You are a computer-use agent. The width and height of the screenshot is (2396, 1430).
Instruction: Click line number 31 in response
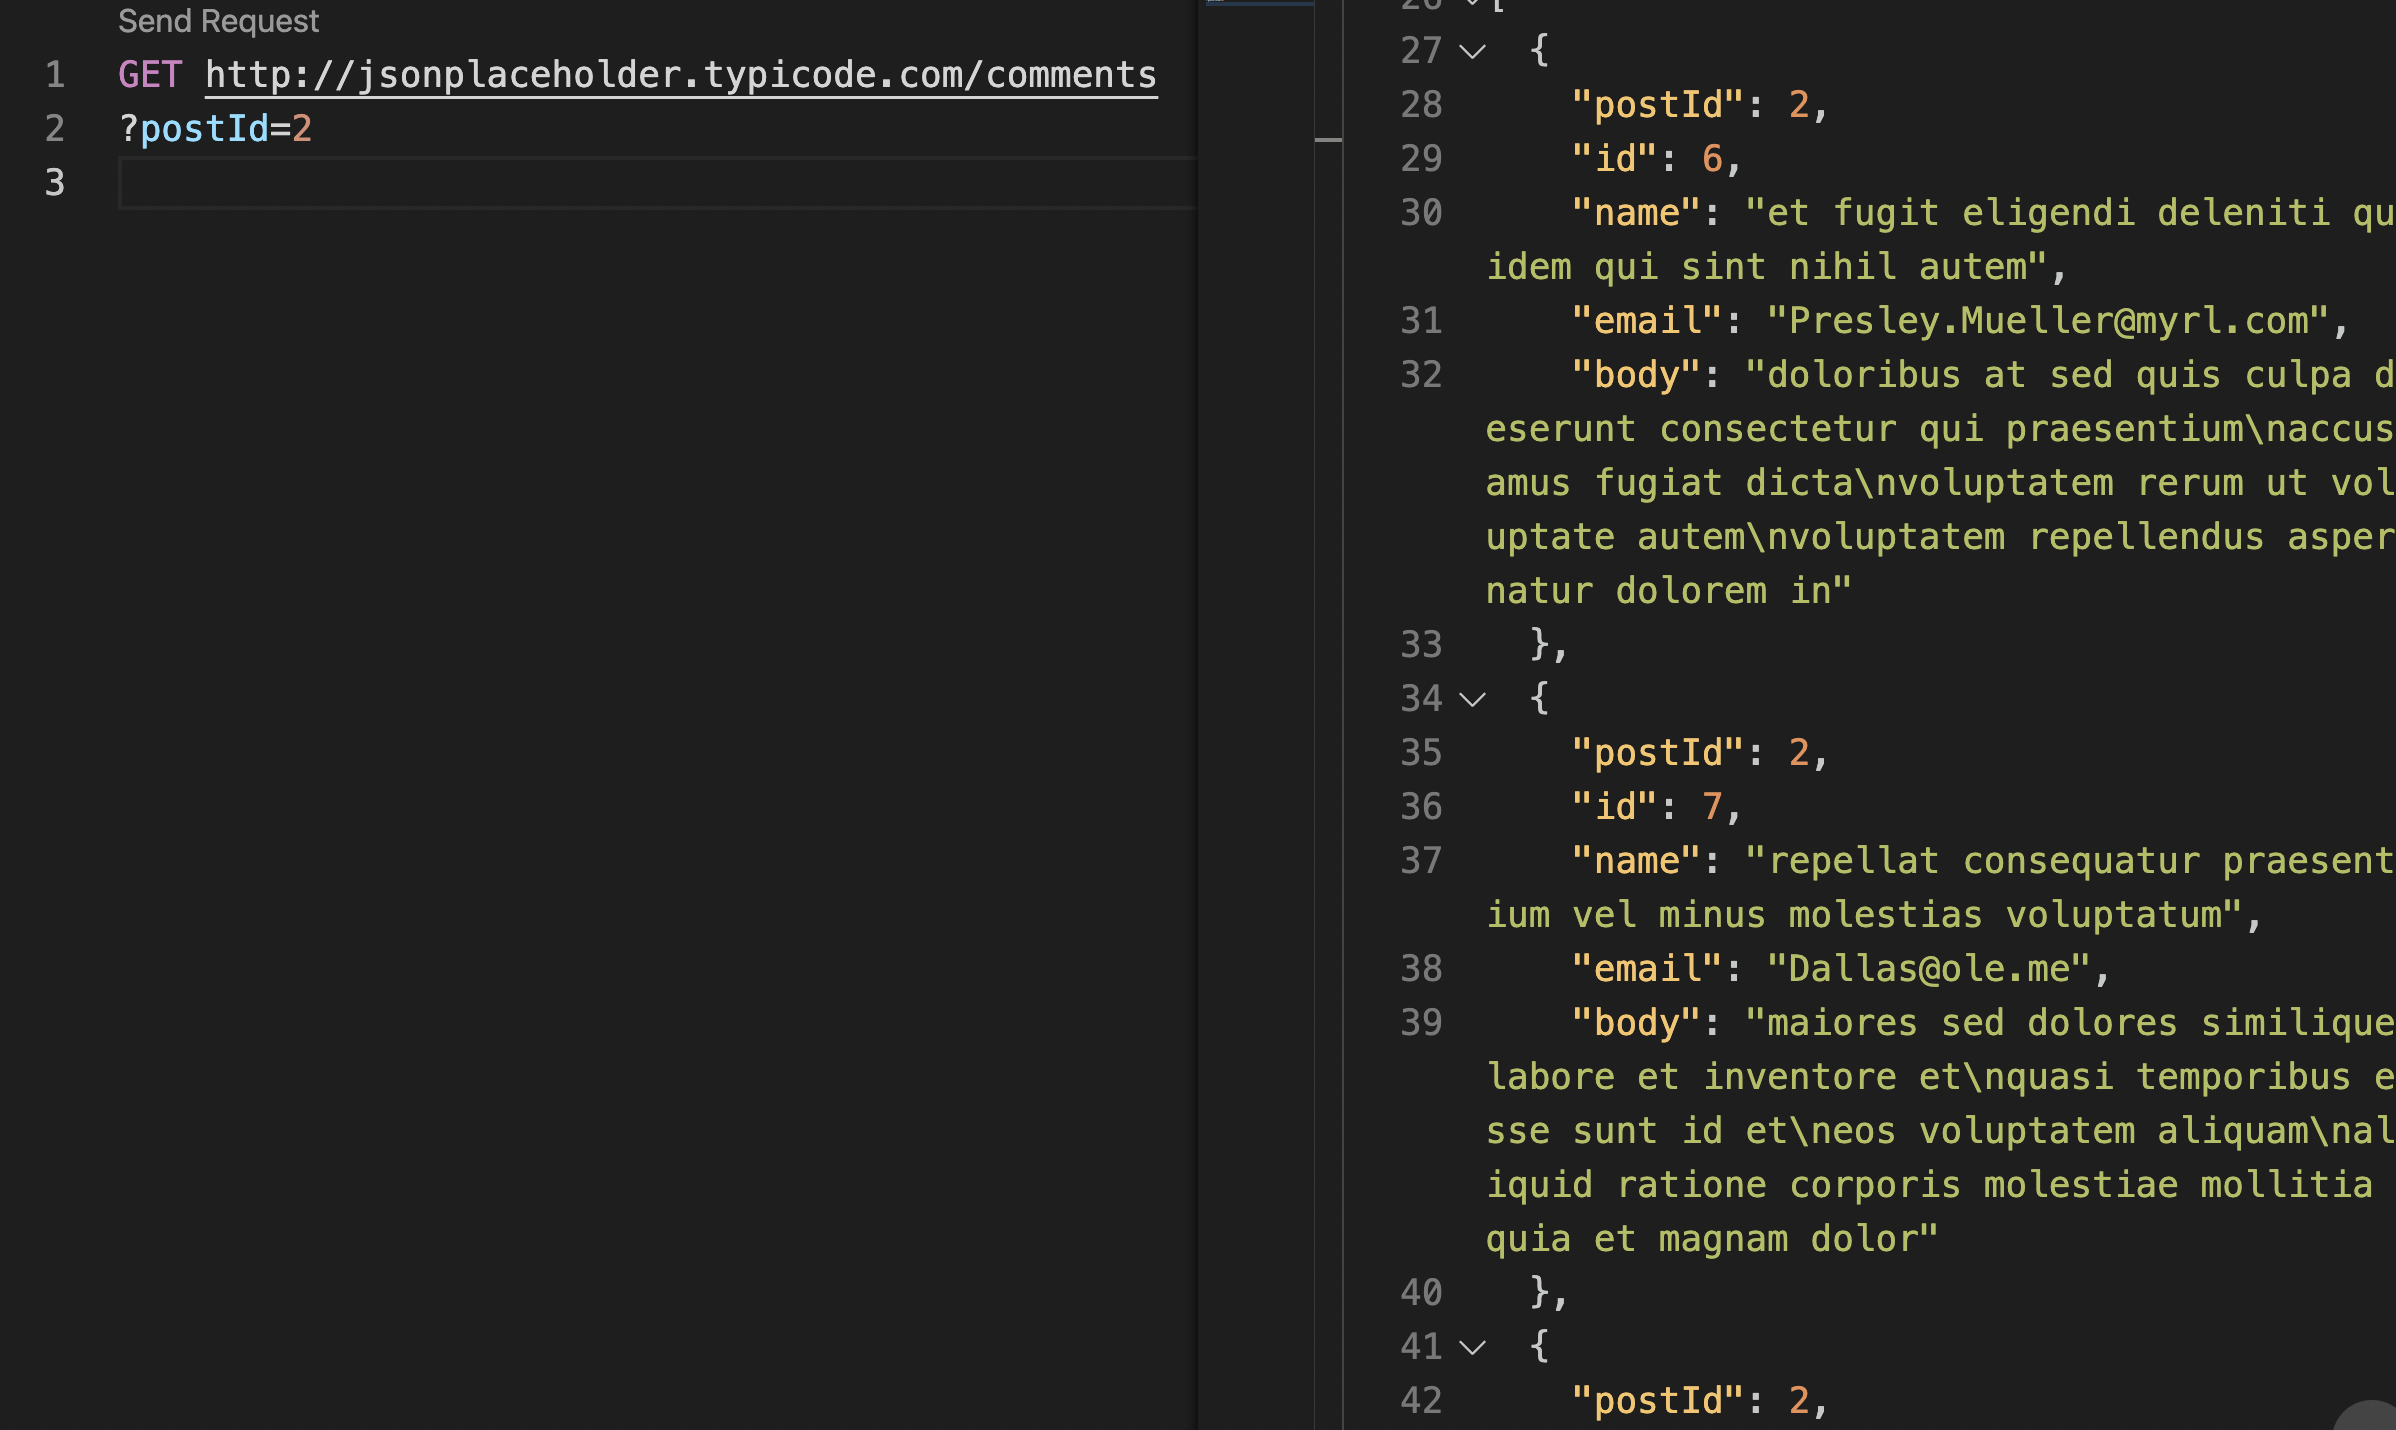pos(1421,321)
